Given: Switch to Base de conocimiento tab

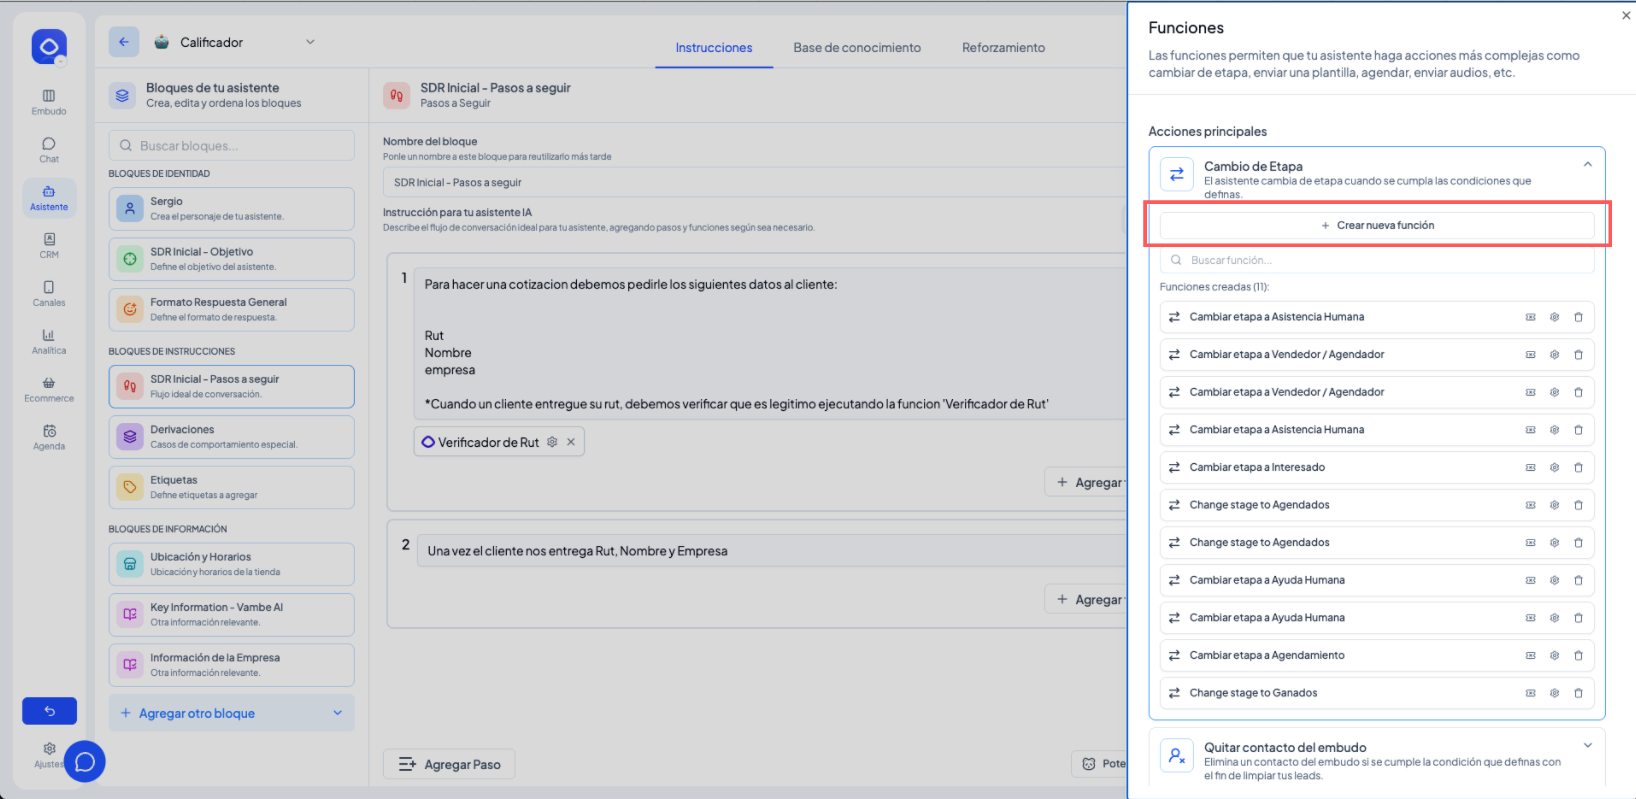Looking at the screenshot, I should click(x=857, y=47).
